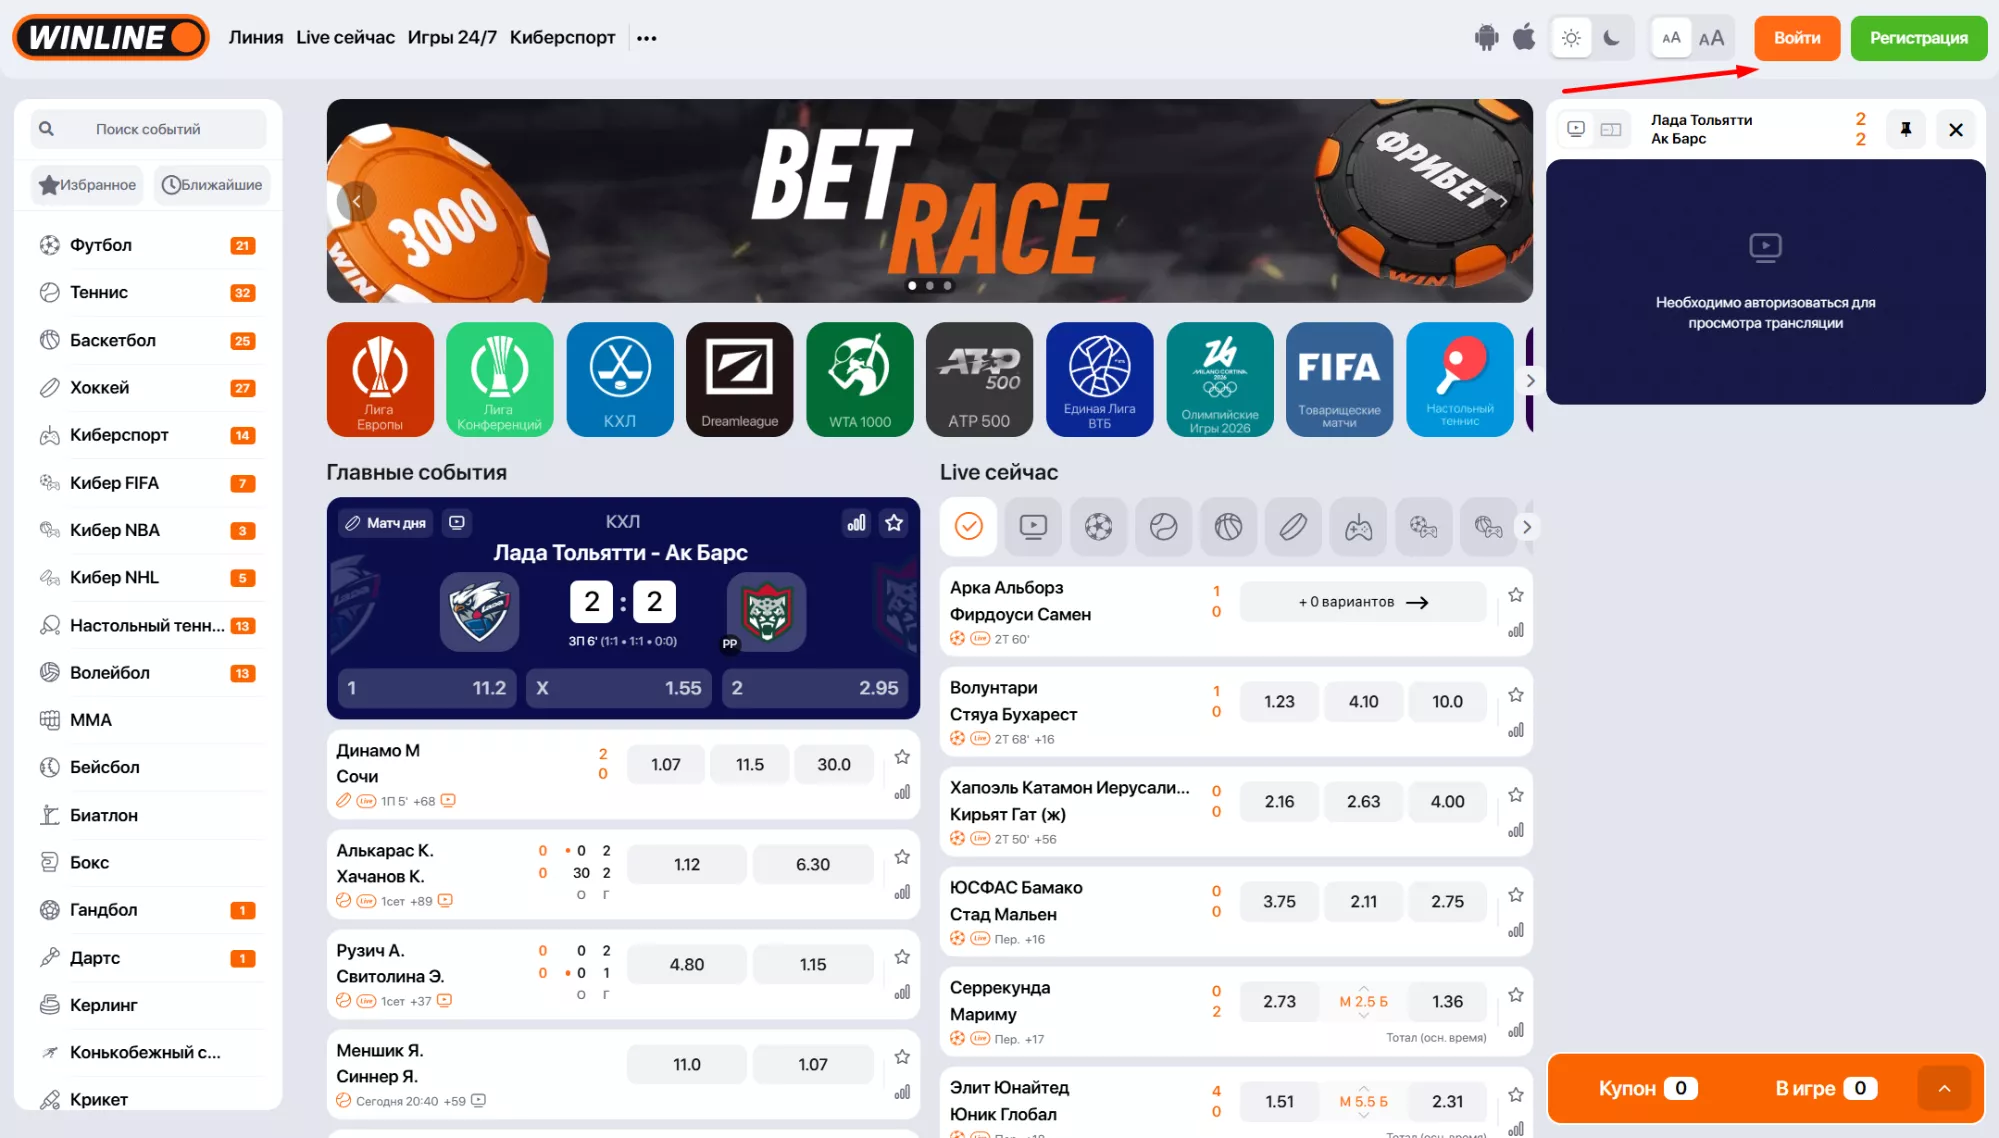This screenshot has width=1999, height=1138.
Task: Open the Киберспорт top menu item
Action: 562,37
